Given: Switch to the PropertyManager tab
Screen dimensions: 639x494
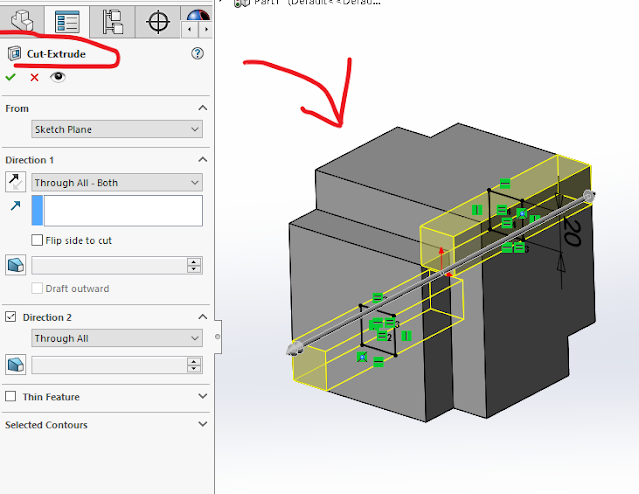Looking at the screenshot, I should pyautogui.click(x=67, y=21).
